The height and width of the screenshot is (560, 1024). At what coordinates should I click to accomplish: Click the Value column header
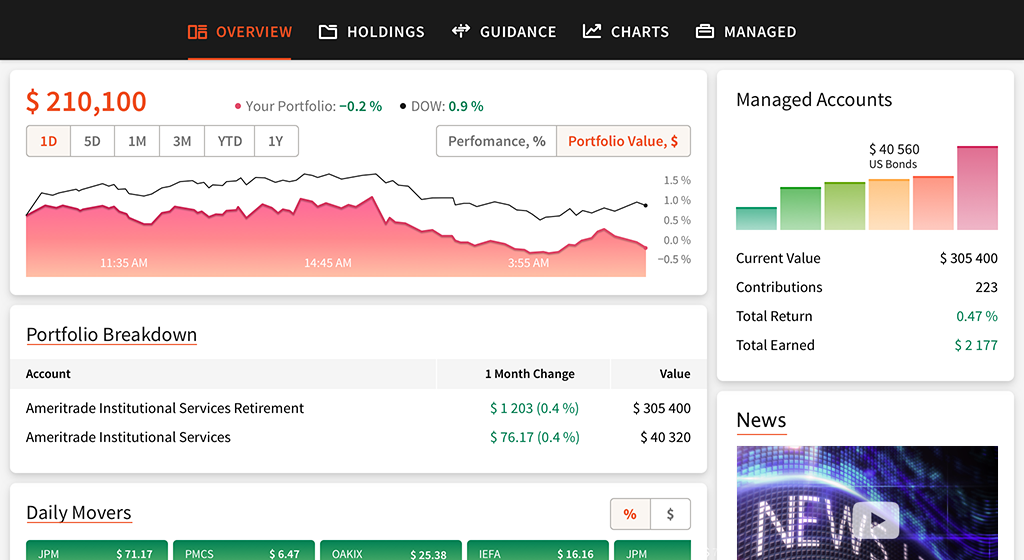coord(674,374)
